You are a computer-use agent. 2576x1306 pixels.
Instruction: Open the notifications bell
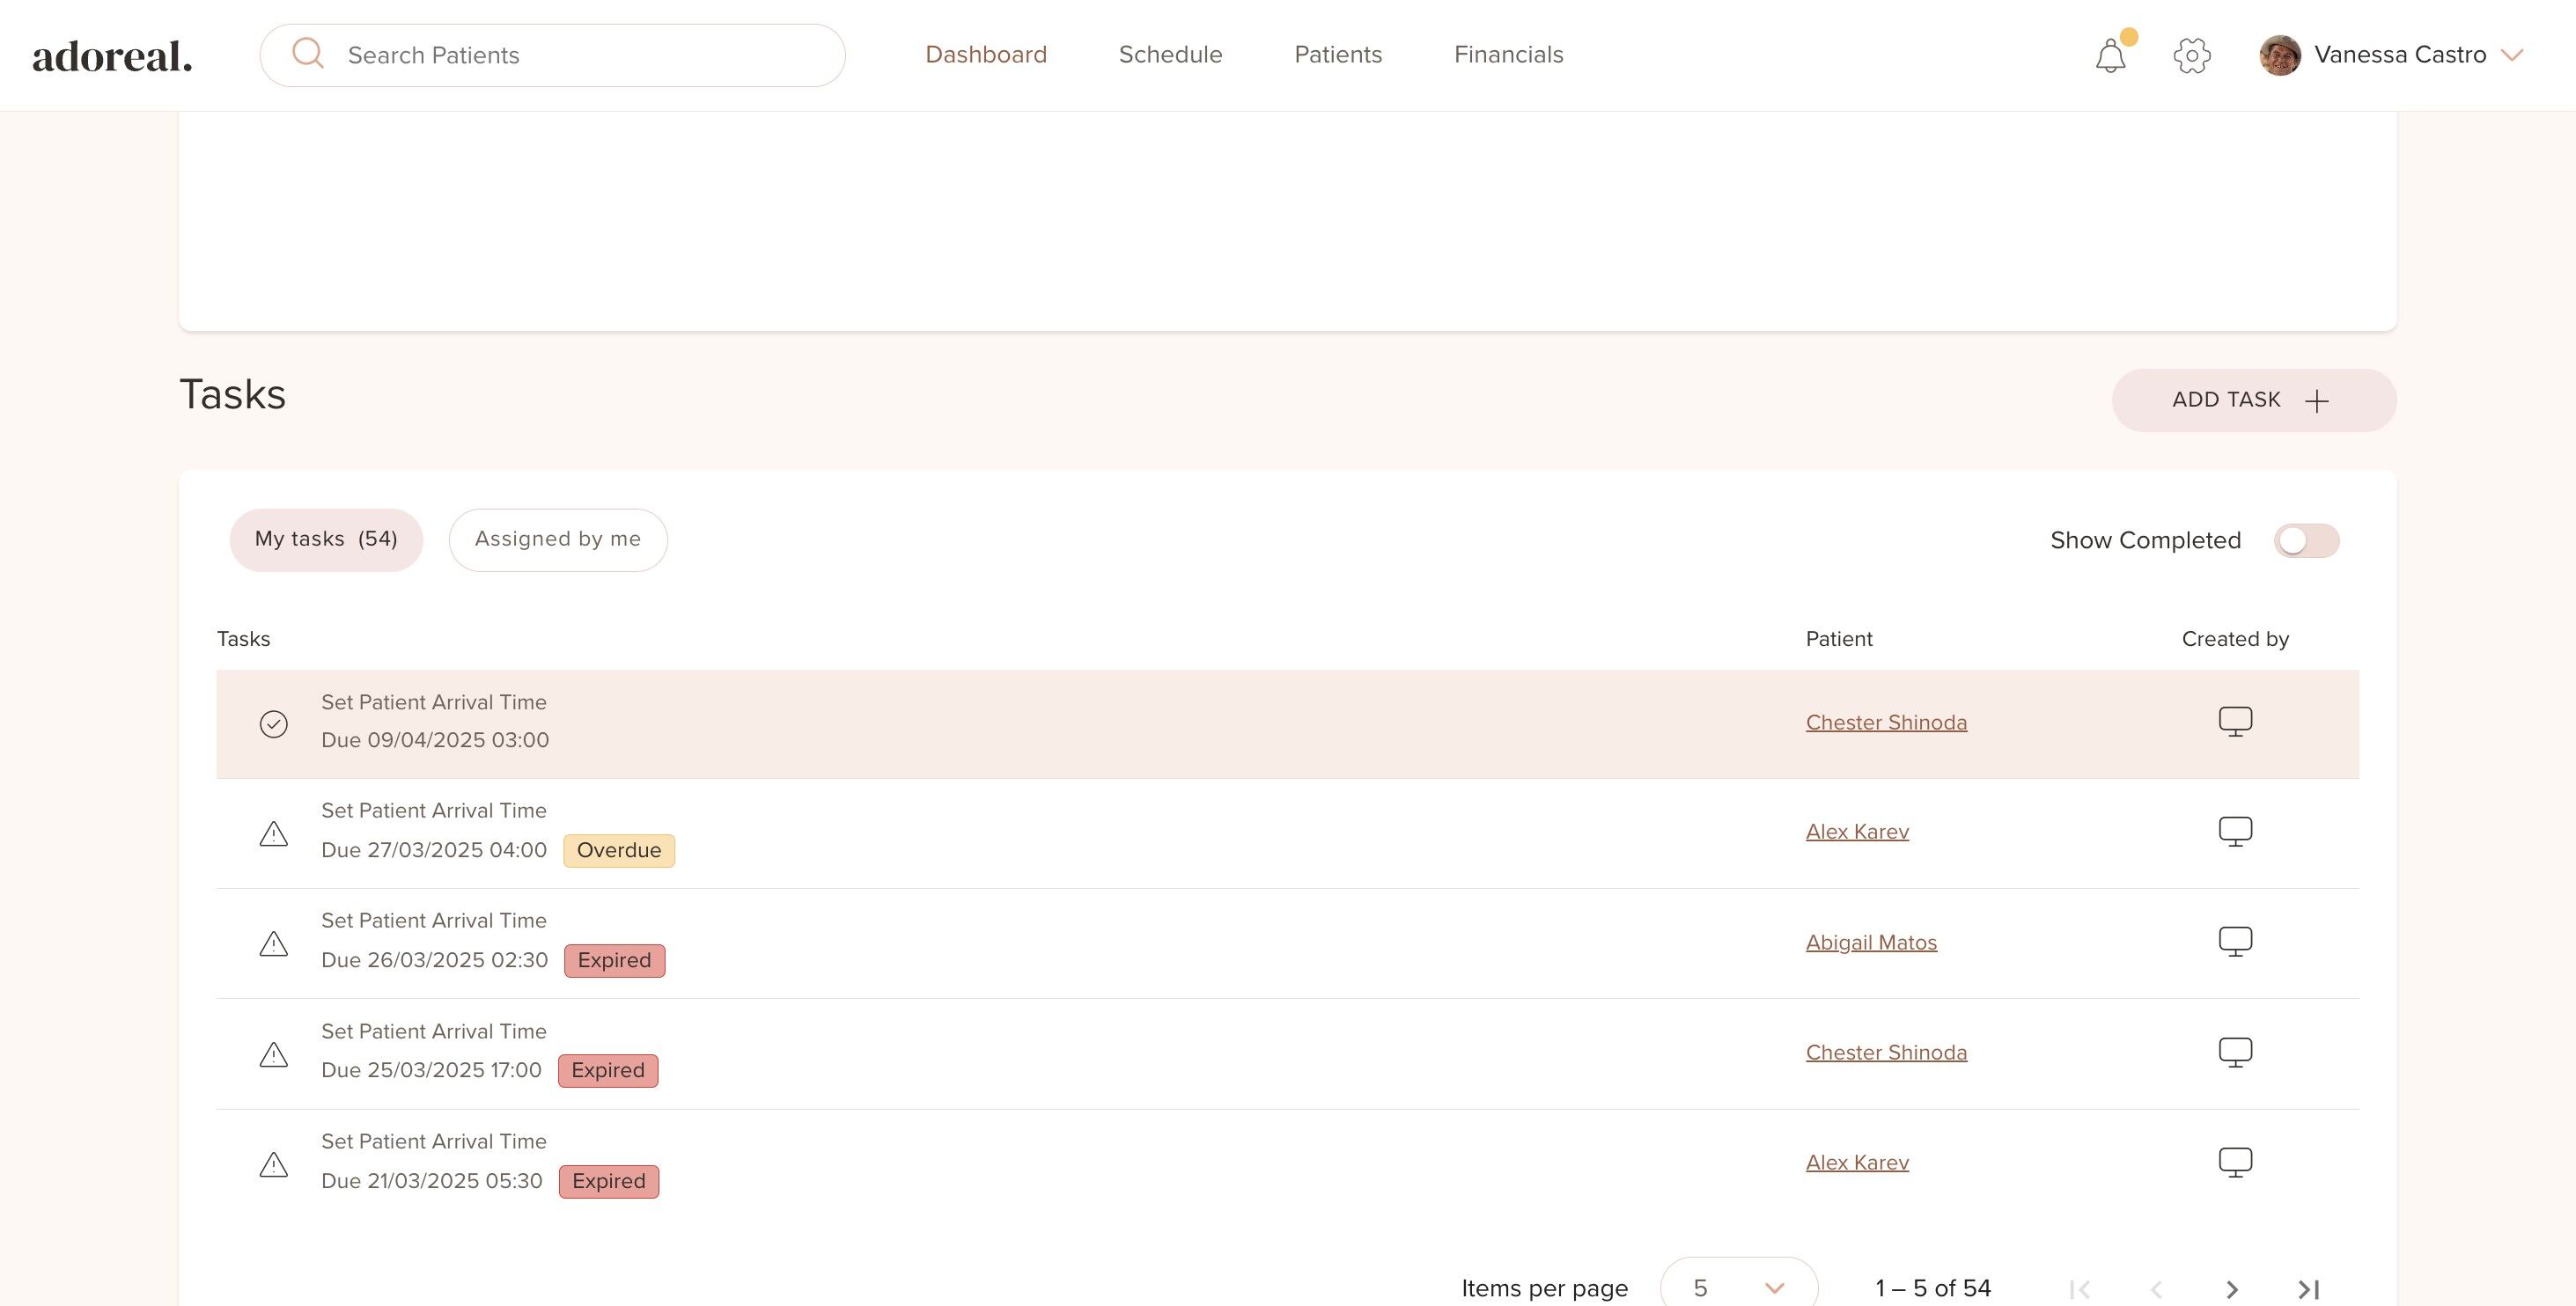(2110, 56)
